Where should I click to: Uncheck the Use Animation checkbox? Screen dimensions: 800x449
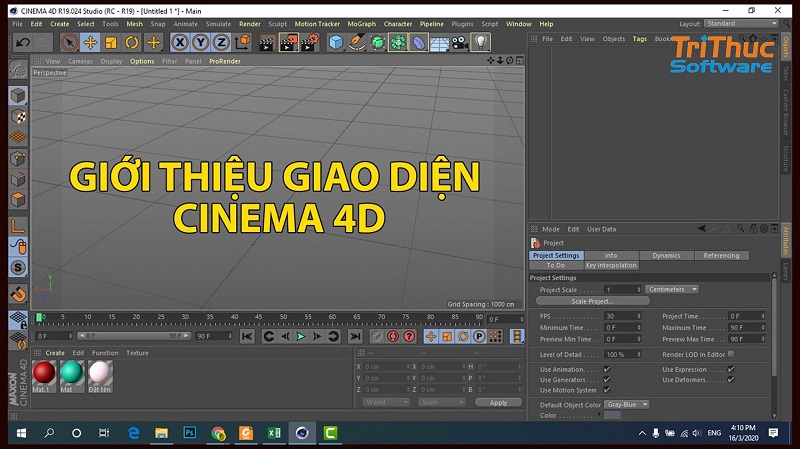607,369
